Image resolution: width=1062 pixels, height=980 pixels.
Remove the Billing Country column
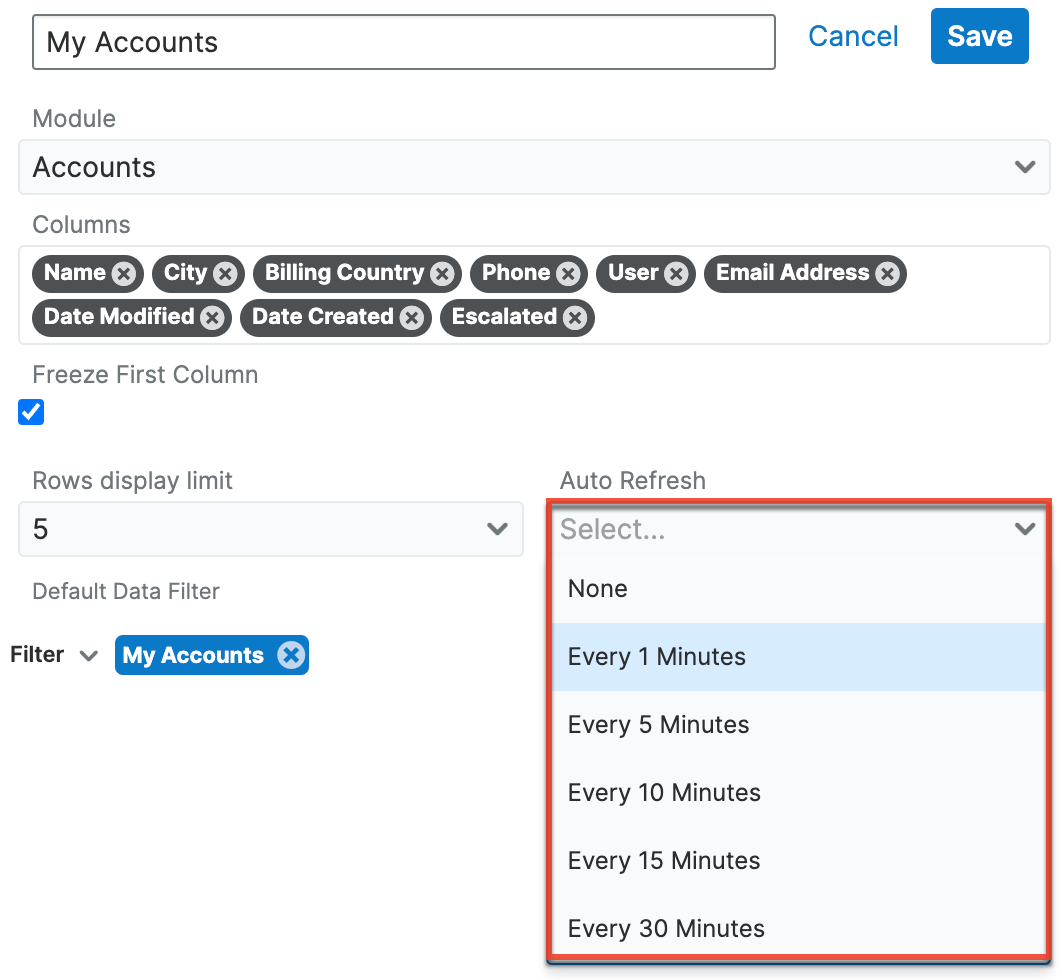(x=441, y=273)
